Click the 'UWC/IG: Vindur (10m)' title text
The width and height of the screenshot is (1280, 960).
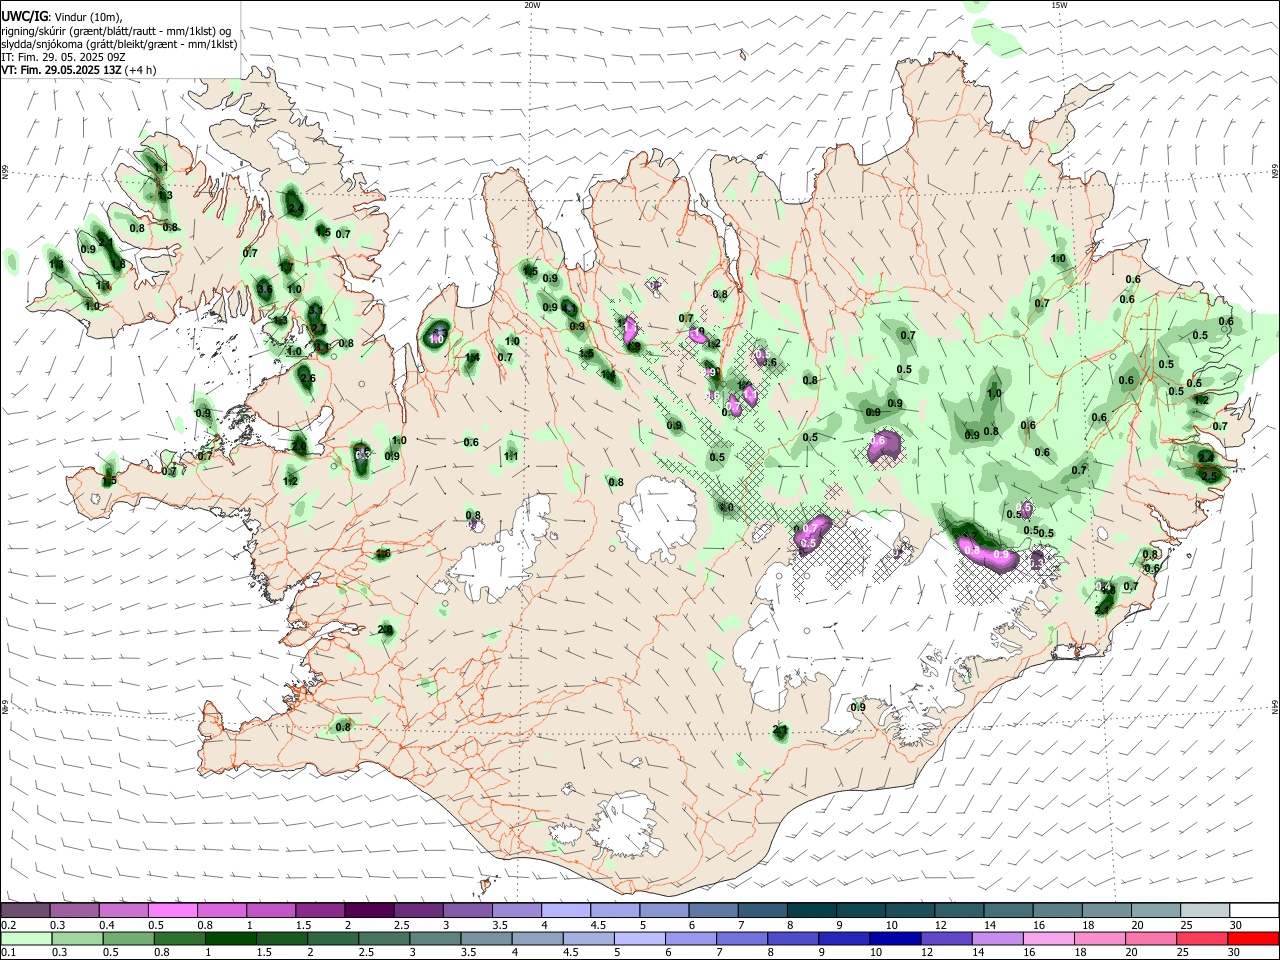pyautogui.click(x=61, y=16)
